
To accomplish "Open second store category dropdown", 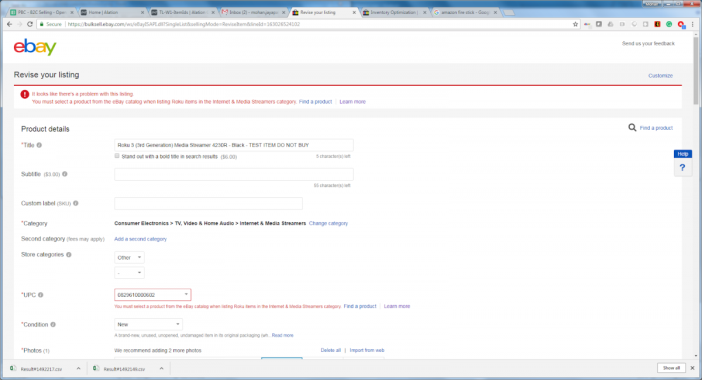I will pos(129,273).
